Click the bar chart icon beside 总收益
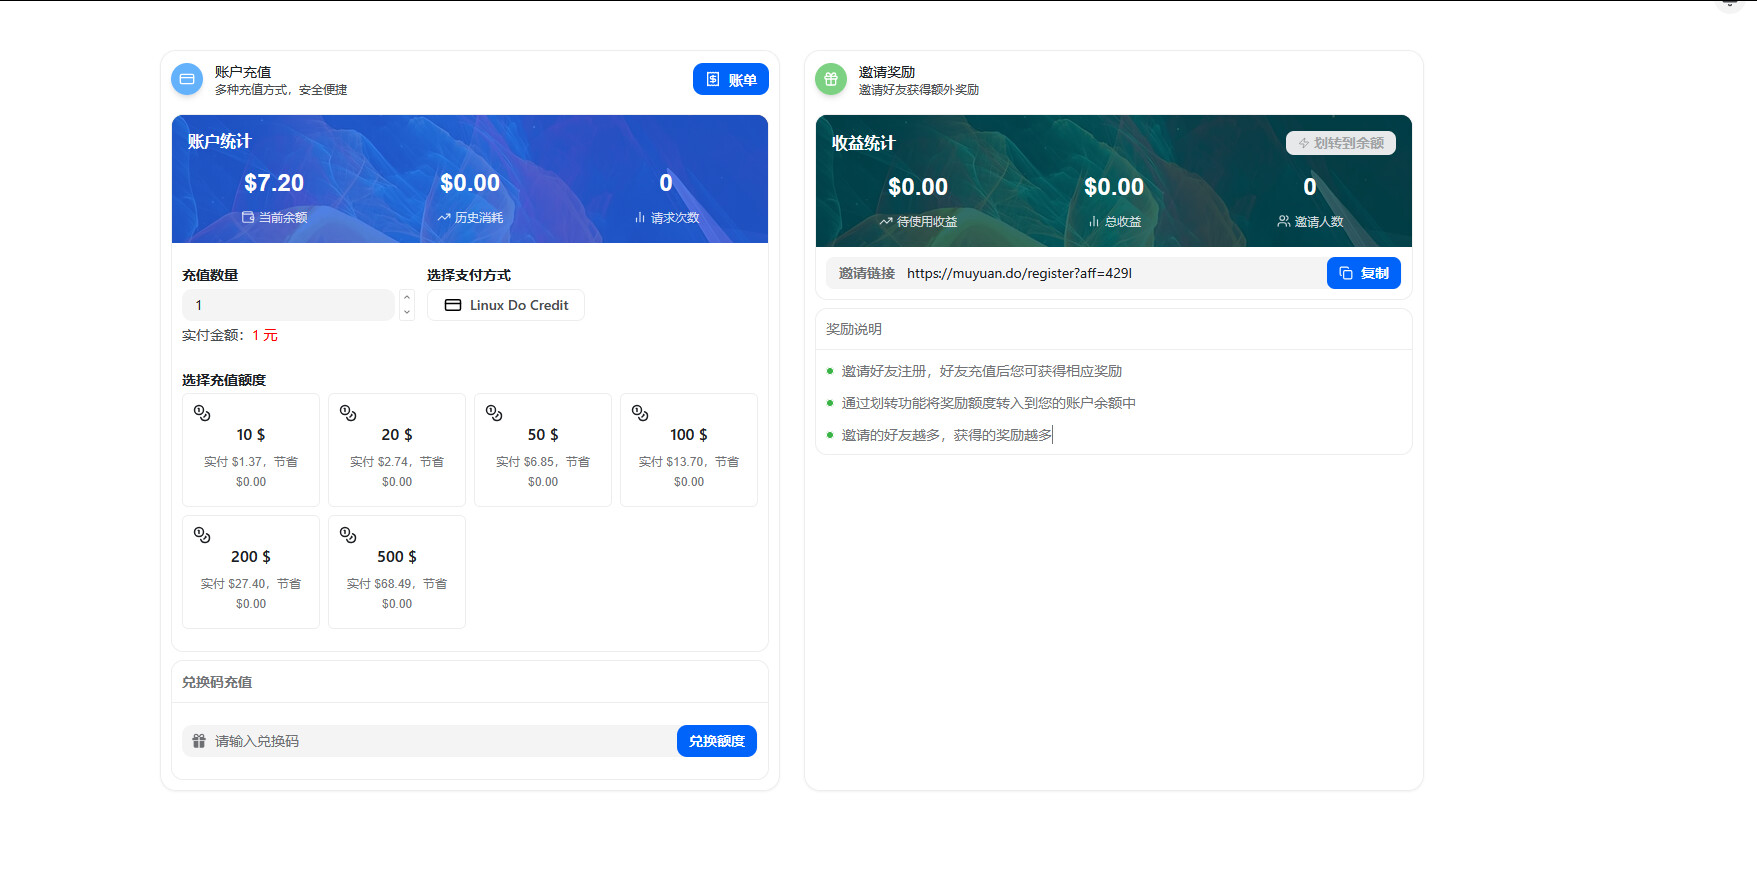The width and height of the screenshot is (1757, 880). tap(1094, 221)
